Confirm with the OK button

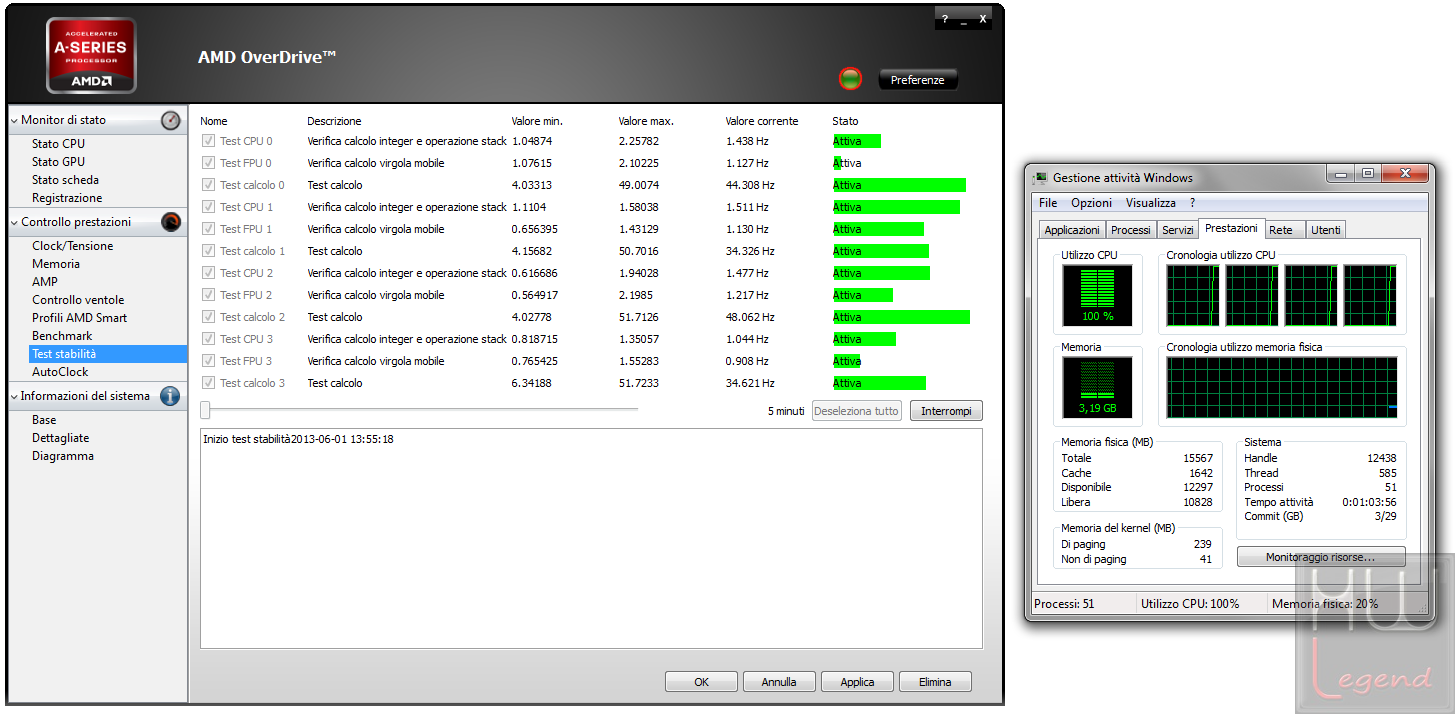[701, 682]
